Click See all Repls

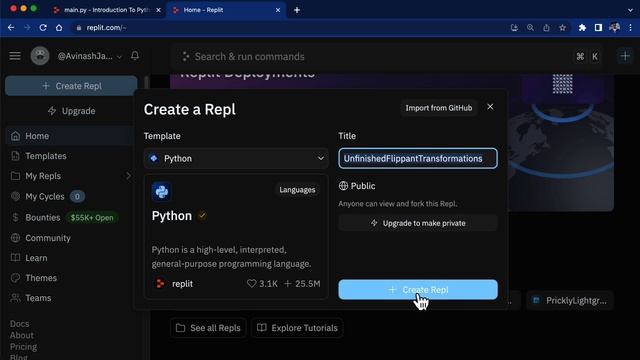coord(208,328)
